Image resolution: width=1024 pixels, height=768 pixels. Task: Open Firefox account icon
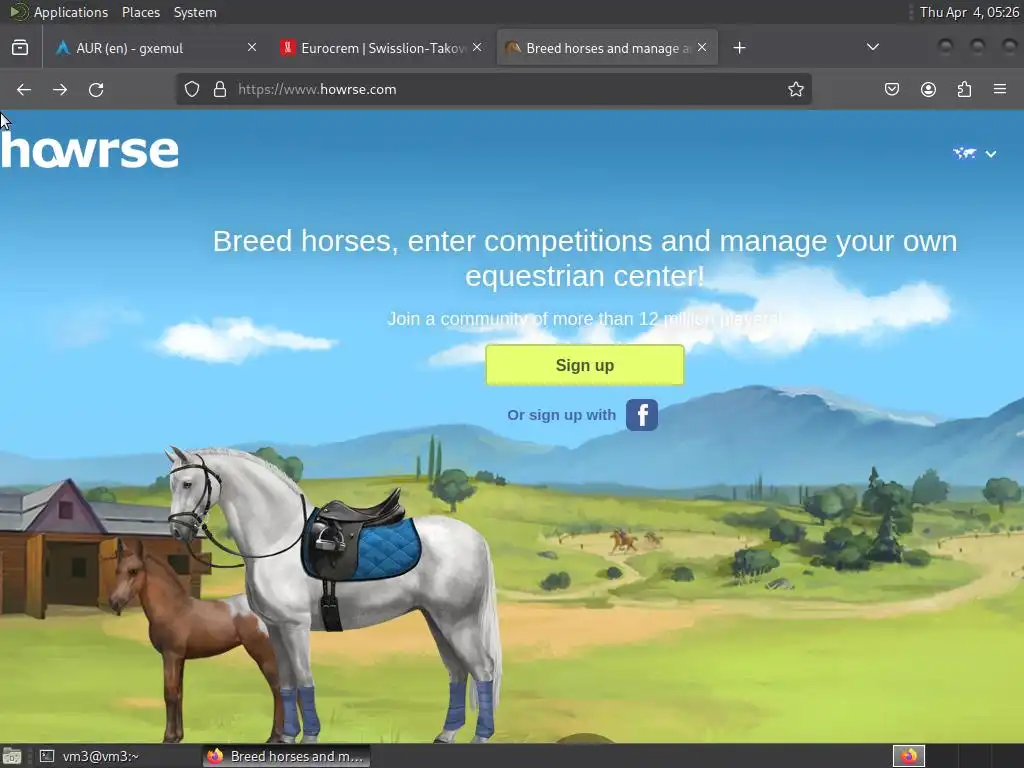tap(928, 89)
